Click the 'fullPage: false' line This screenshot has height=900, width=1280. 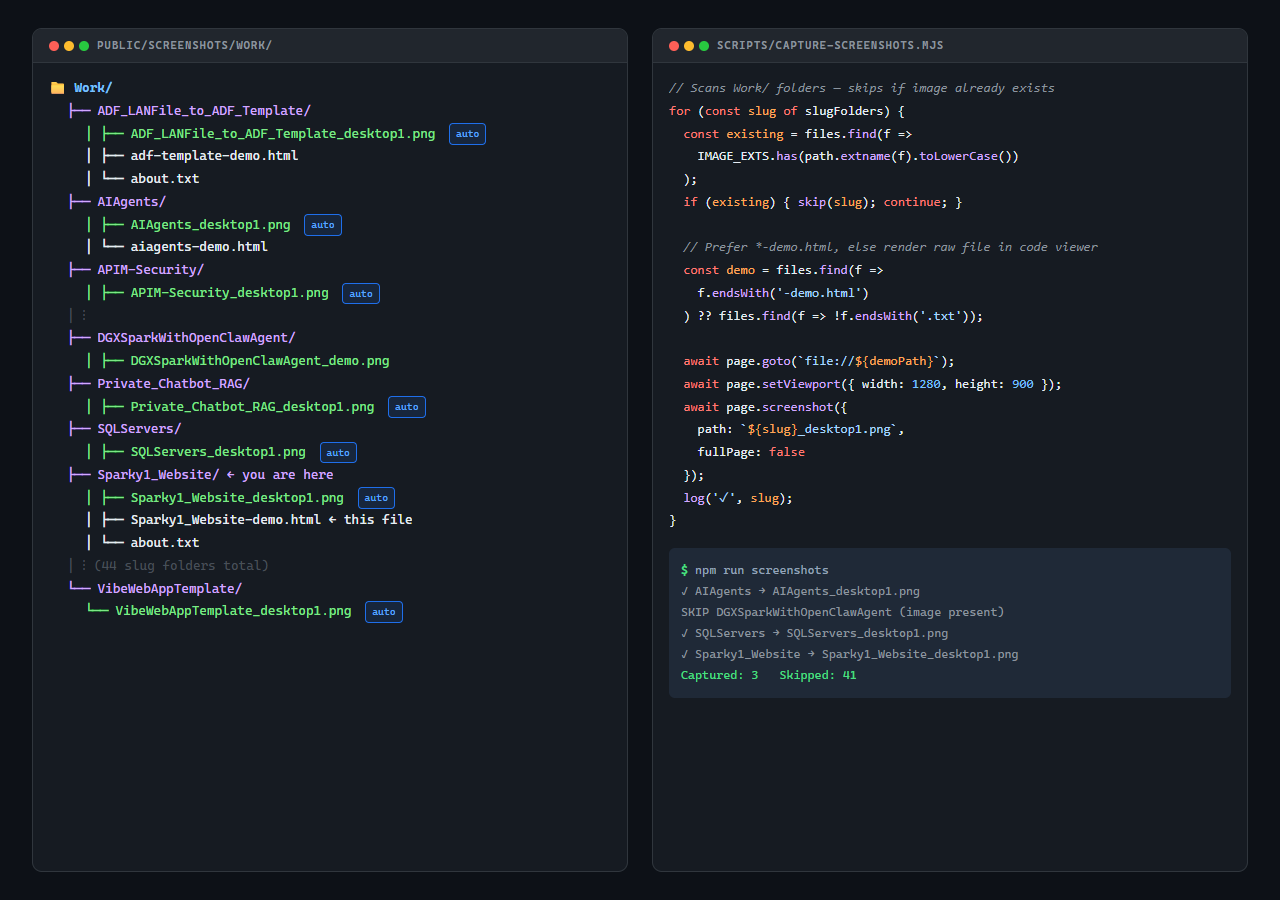click(x=751, y=452)
